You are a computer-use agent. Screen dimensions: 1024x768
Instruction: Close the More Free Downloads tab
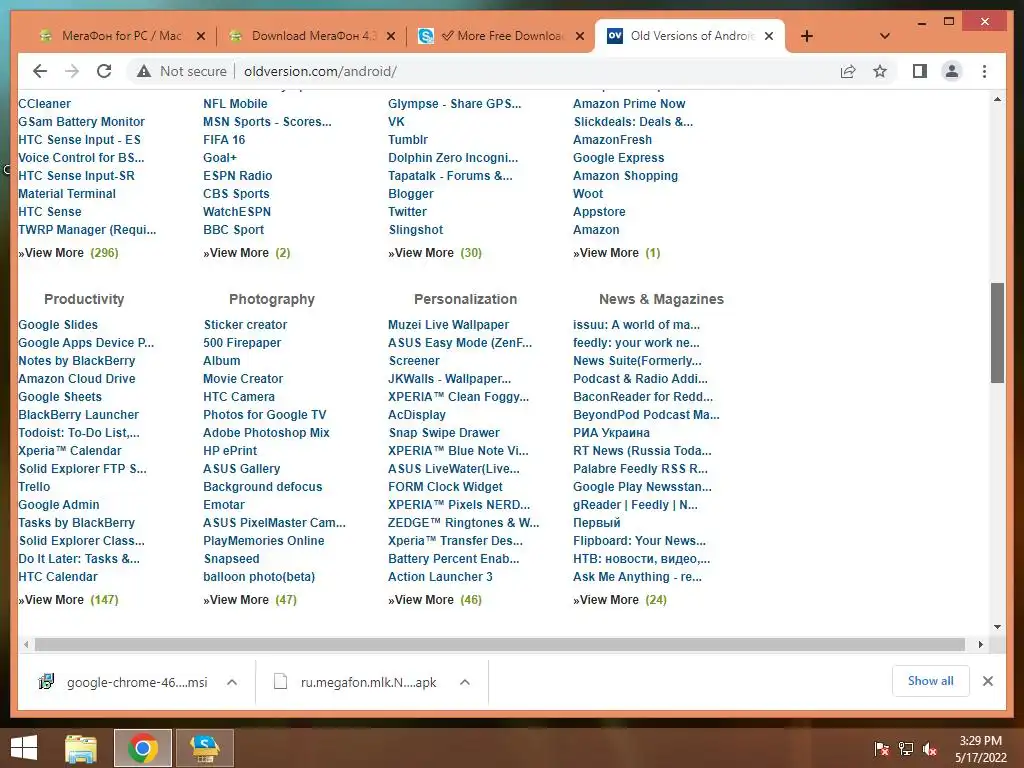coord(580,36)
